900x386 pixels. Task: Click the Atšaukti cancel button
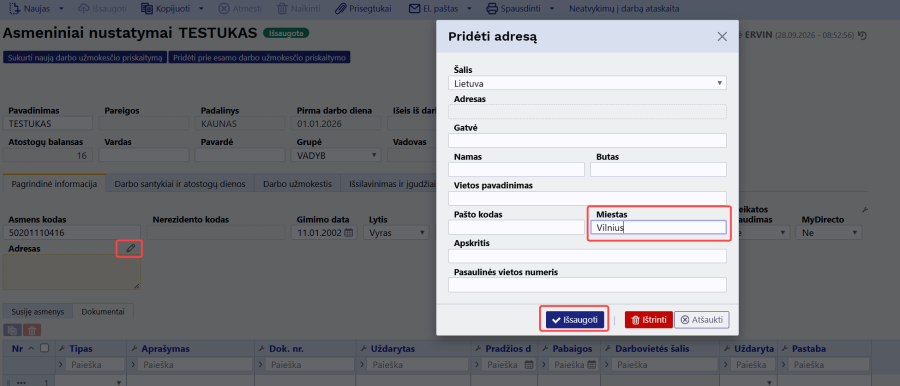pos(702,320)
